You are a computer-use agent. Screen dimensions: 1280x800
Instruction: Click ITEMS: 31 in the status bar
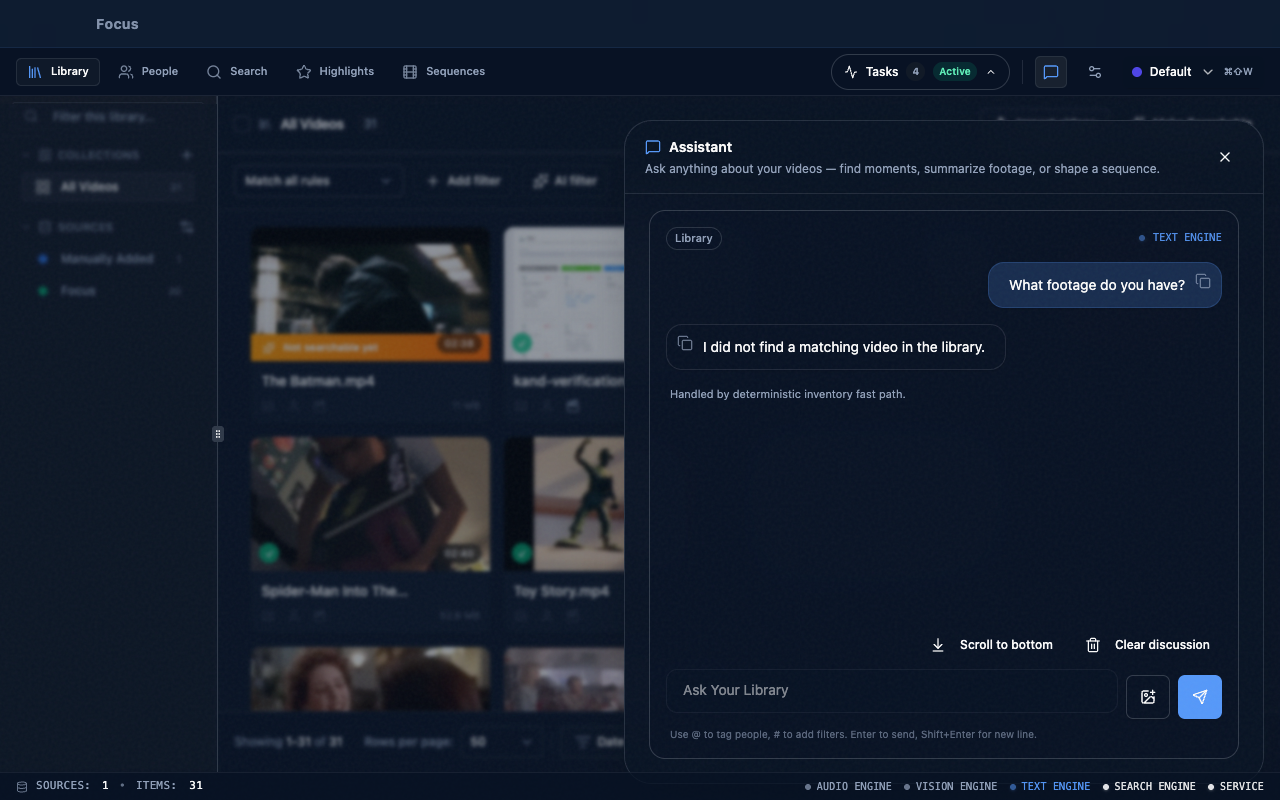click(x=169, y=786)
